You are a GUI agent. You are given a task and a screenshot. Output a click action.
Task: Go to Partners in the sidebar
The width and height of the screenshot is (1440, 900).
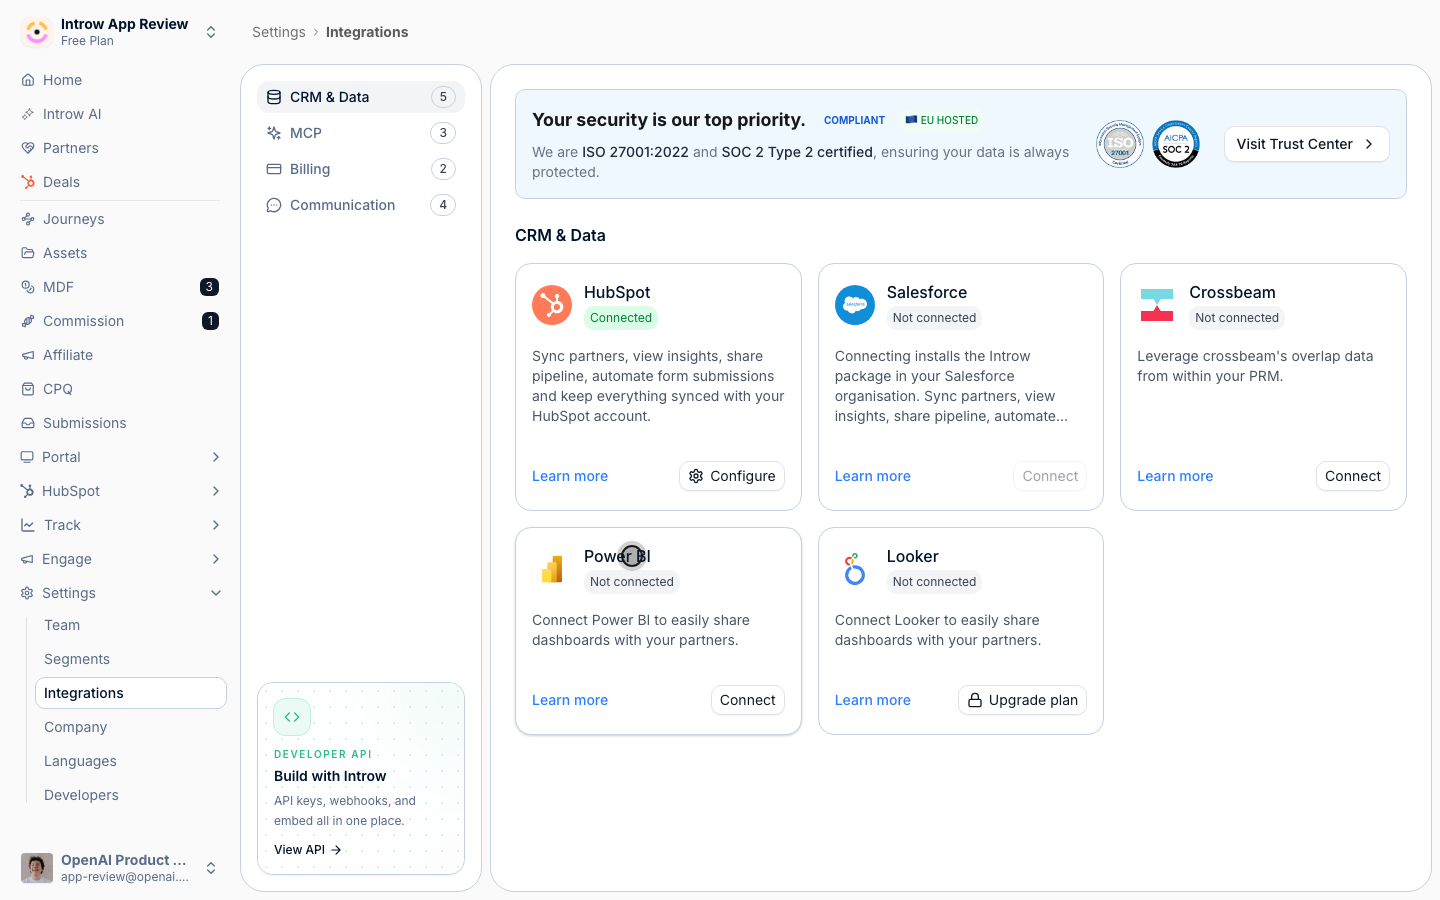click(x=120, y=148)
